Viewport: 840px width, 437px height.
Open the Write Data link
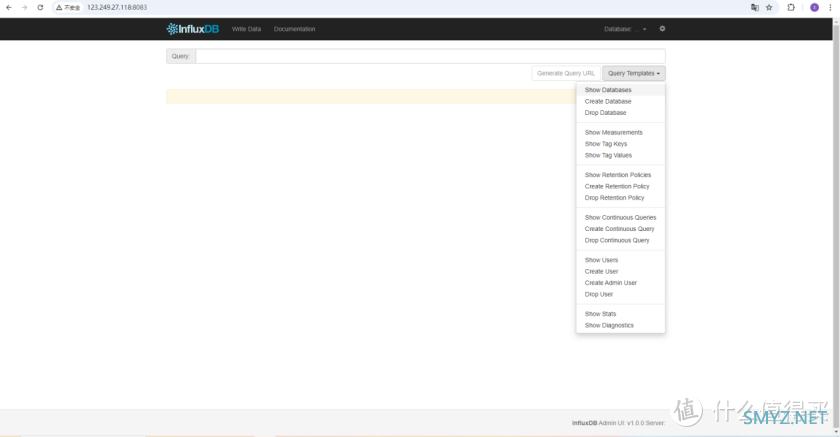tap(246, 29)
